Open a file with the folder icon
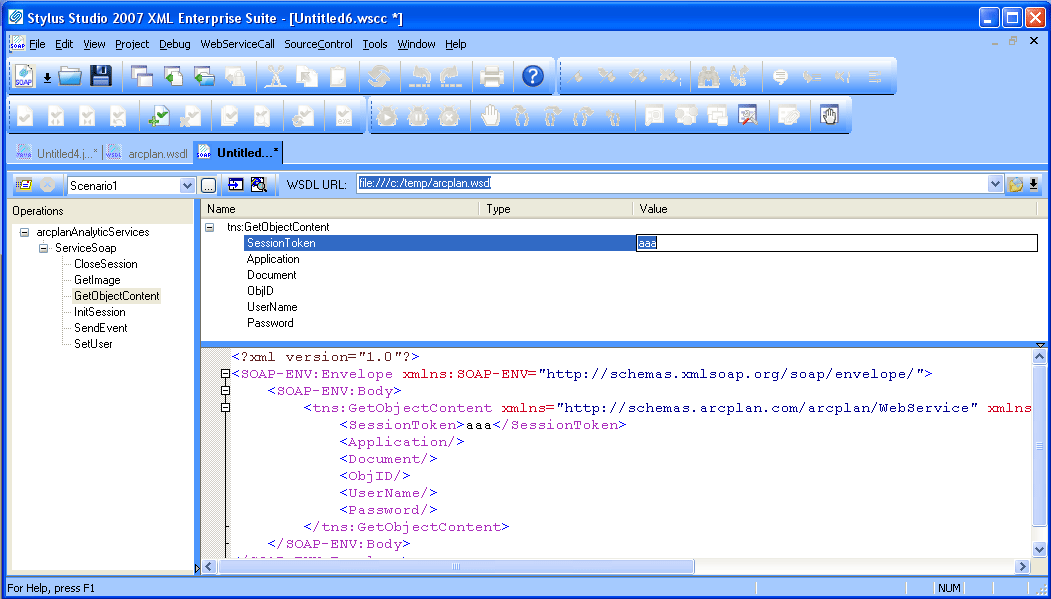The image size is (1051, 599). [x=69, y=76]
